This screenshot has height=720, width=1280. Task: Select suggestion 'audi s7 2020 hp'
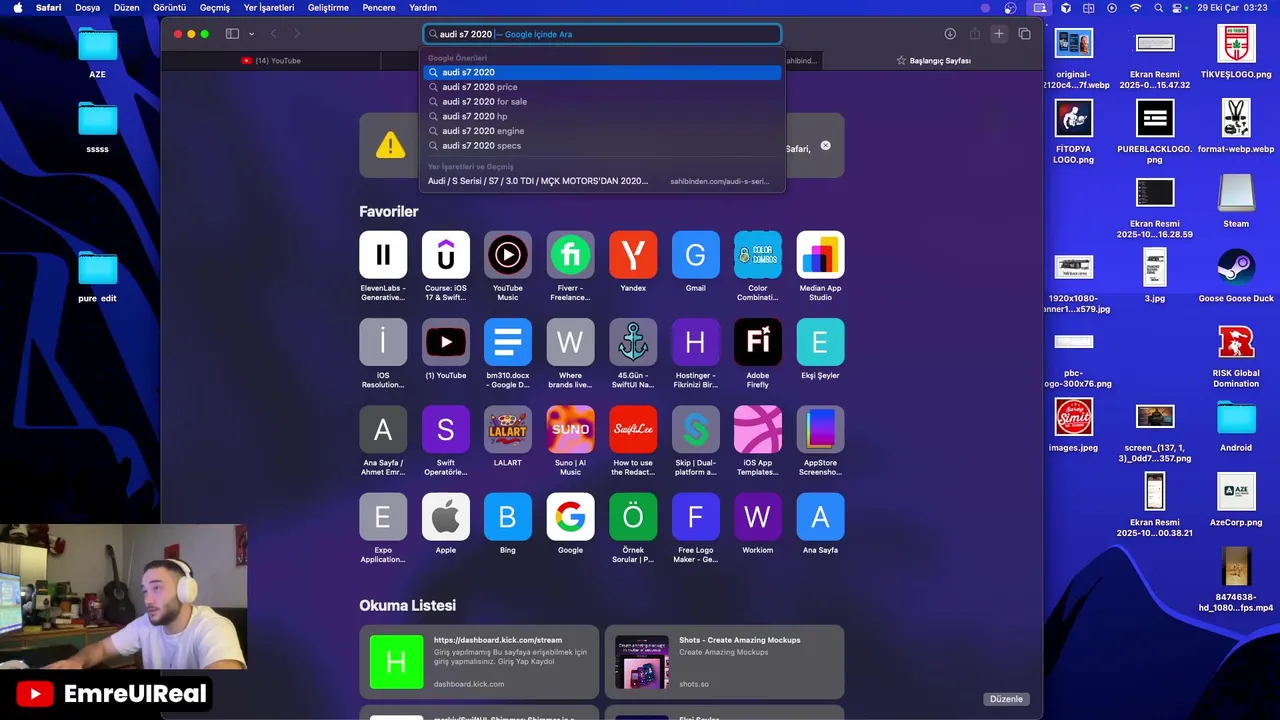602,116
